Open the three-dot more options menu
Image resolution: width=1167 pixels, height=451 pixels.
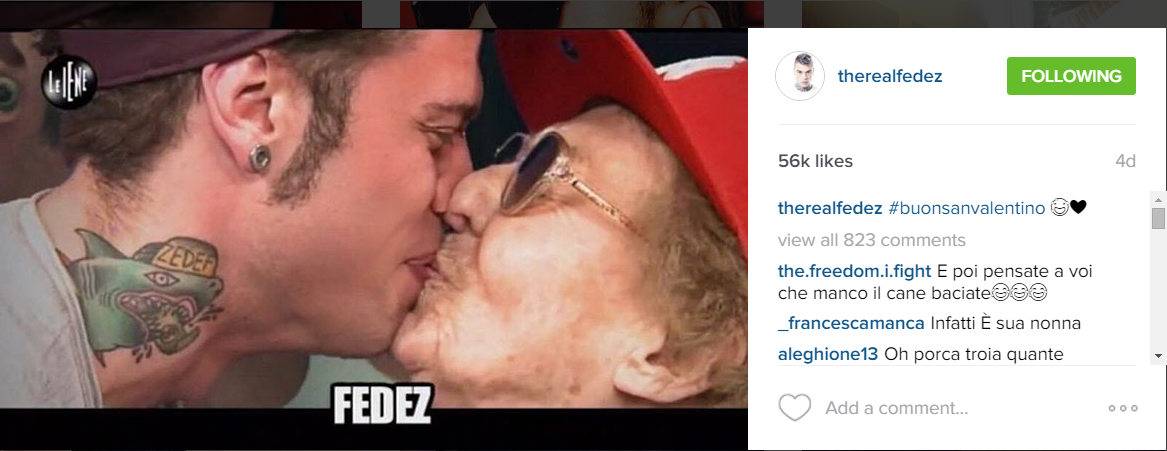[1123, 408]
